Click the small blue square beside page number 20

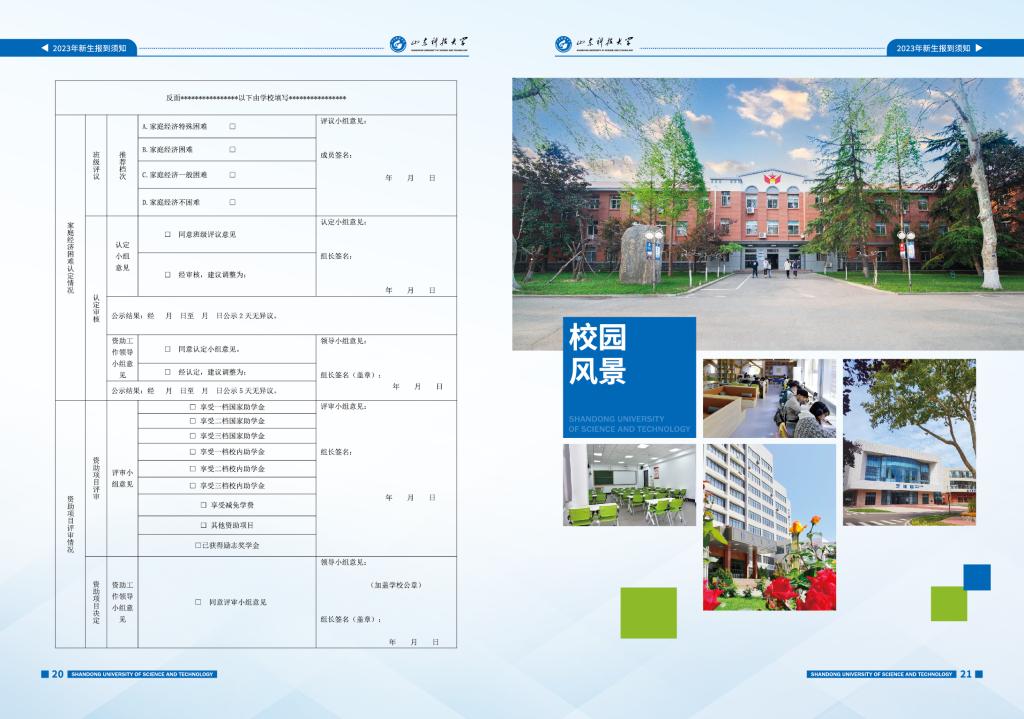[x=44, y=674]
